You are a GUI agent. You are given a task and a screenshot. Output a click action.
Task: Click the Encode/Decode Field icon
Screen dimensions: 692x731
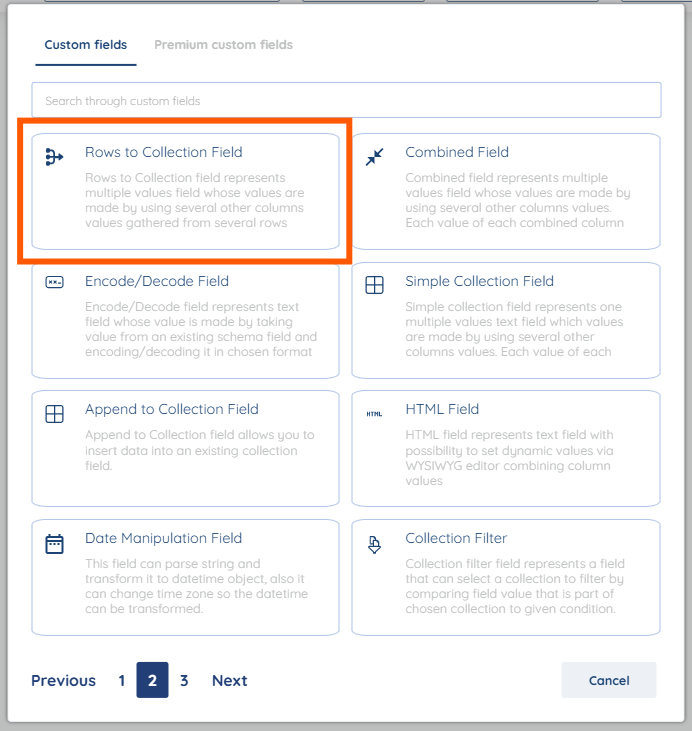(54, 283)
